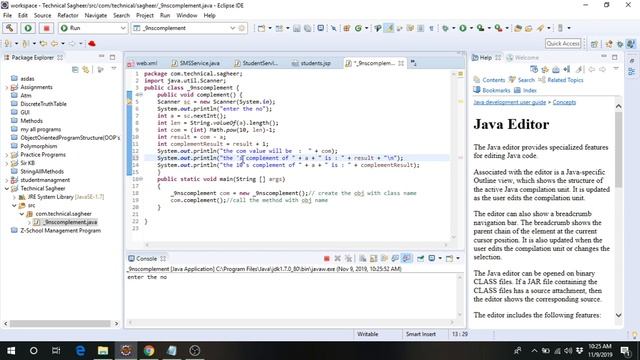Toggle Show Console When Standard Out Changes
This screenshot has height=360, width=640.
pos(395,258)
